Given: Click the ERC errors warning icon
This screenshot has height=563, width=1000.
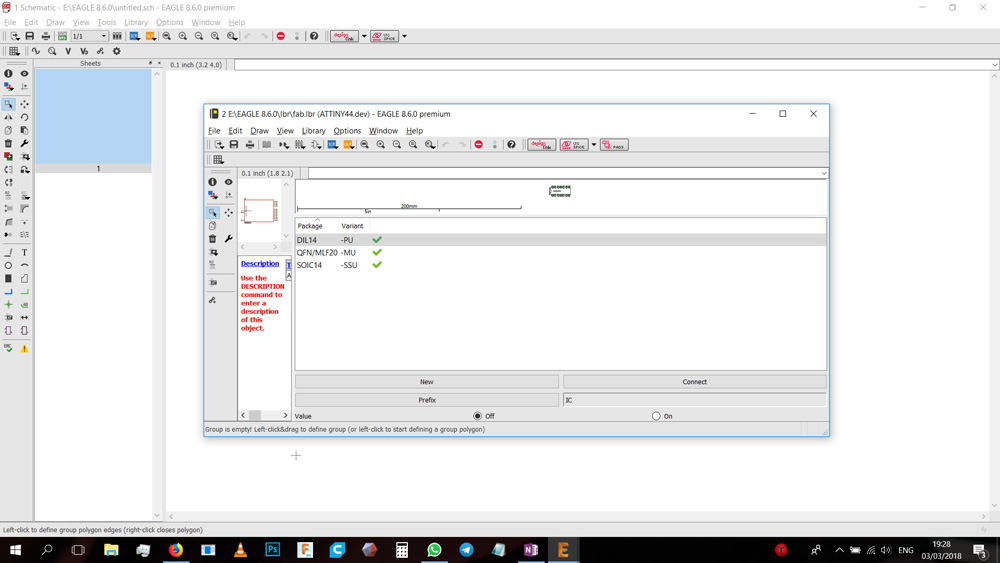Looking at the screenshot, I should pyautogui.click(x=24, y=349).
